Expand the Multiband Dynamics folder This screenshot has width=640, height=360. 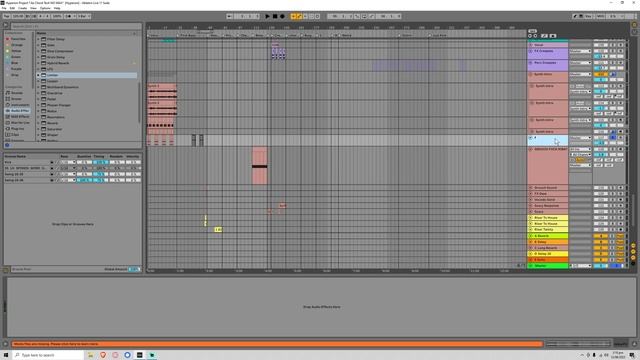click(38, 87)
